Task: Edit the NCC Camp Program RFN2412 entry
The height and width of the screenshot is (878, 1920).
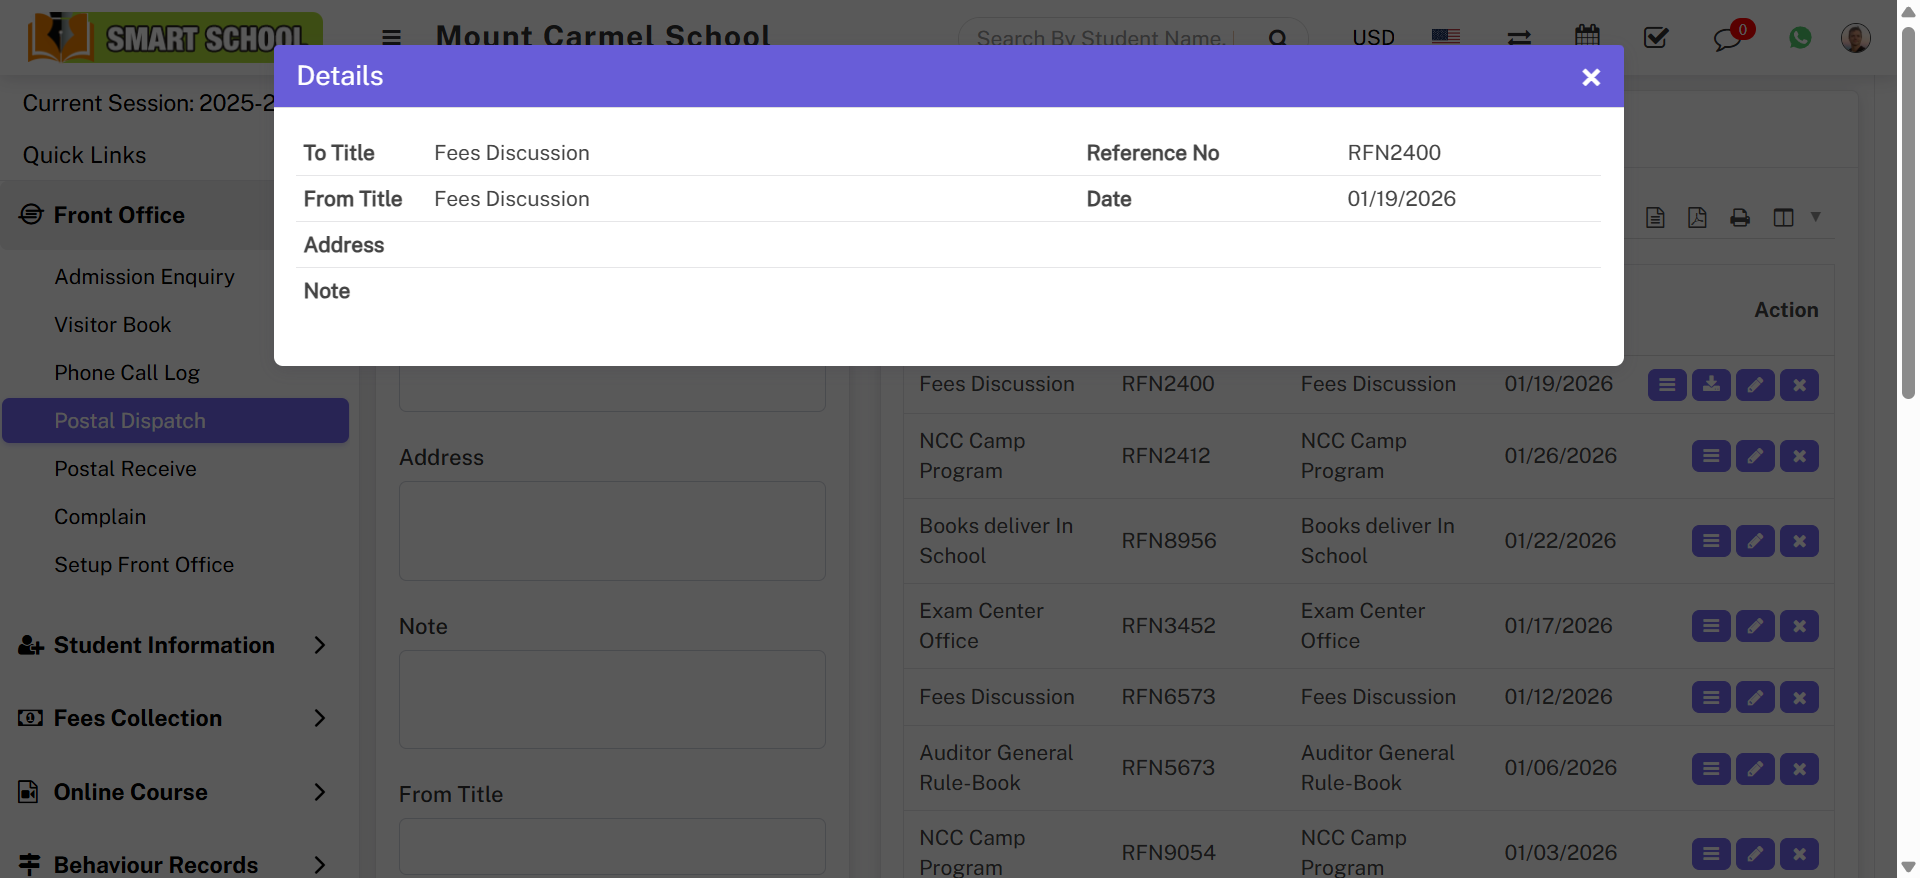Action: coord(1755,456)
